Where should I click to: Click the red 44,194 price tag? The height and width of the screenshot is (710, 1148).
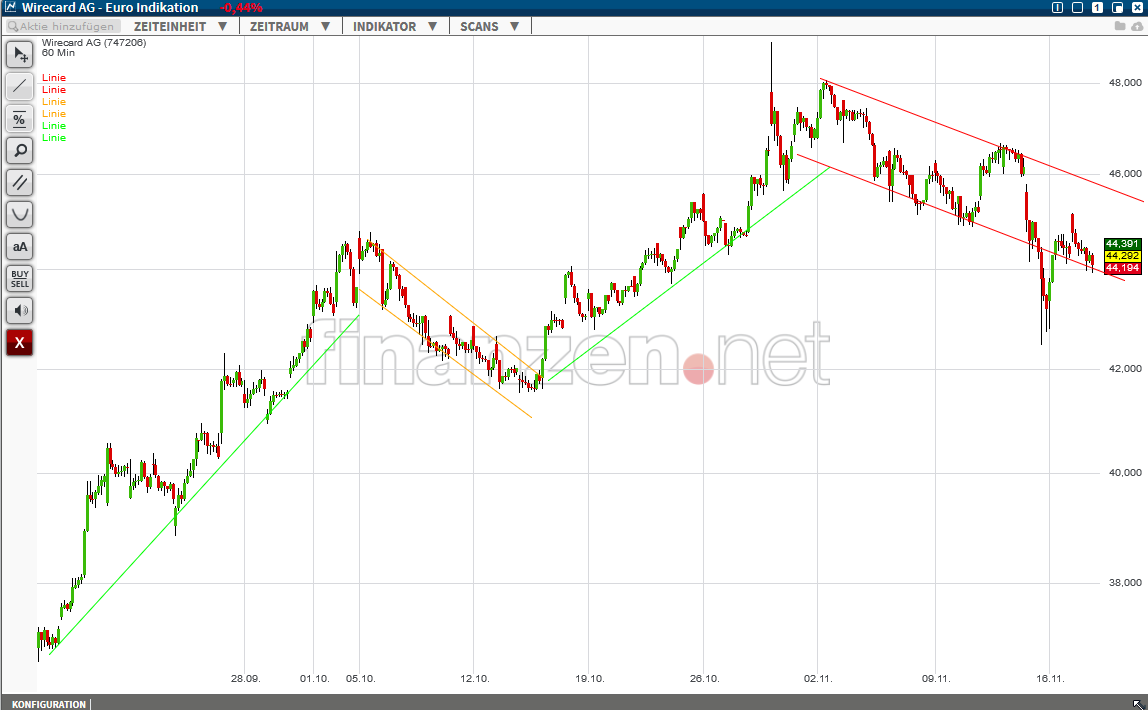point(1122,268)
